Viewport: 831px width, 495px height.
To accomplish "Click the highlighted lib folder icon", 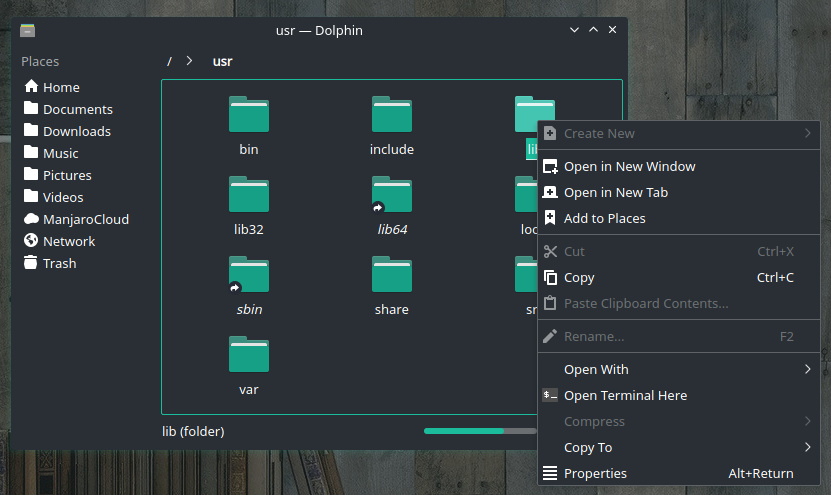I will pyautogui.click(x=535, y=114).
